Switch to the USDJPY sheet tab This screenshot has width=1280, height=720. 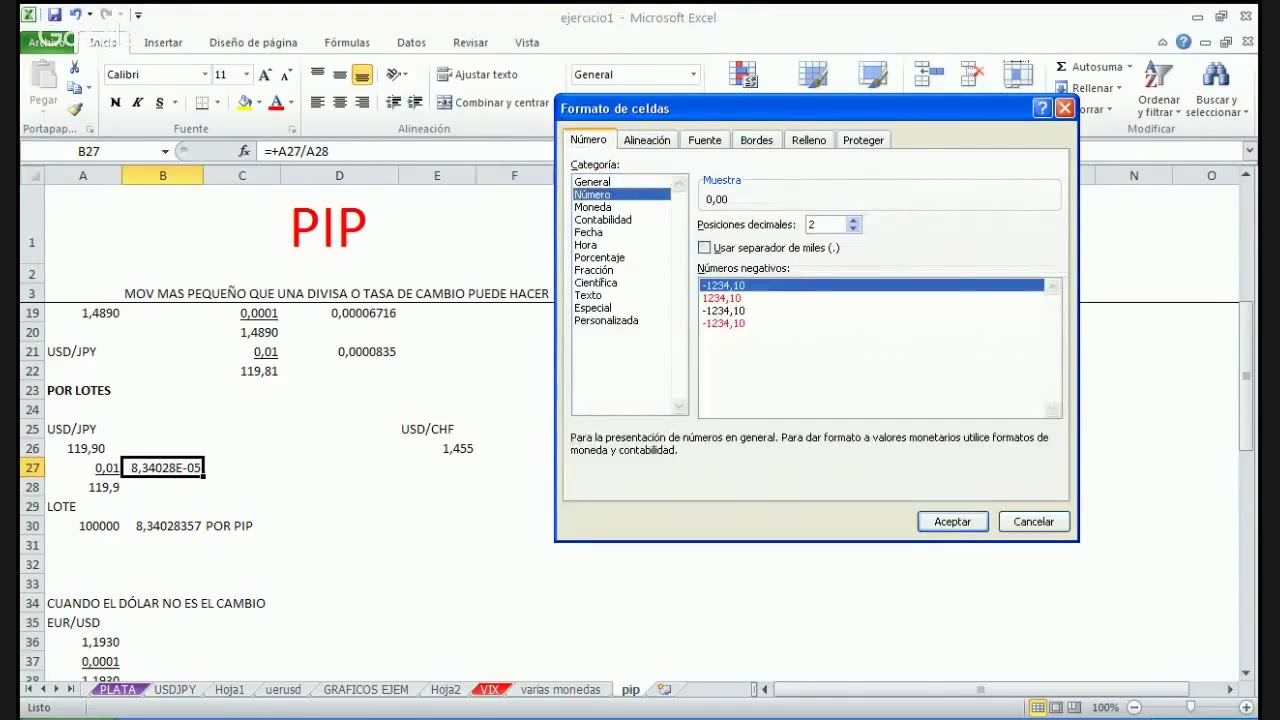click(176, 690)
